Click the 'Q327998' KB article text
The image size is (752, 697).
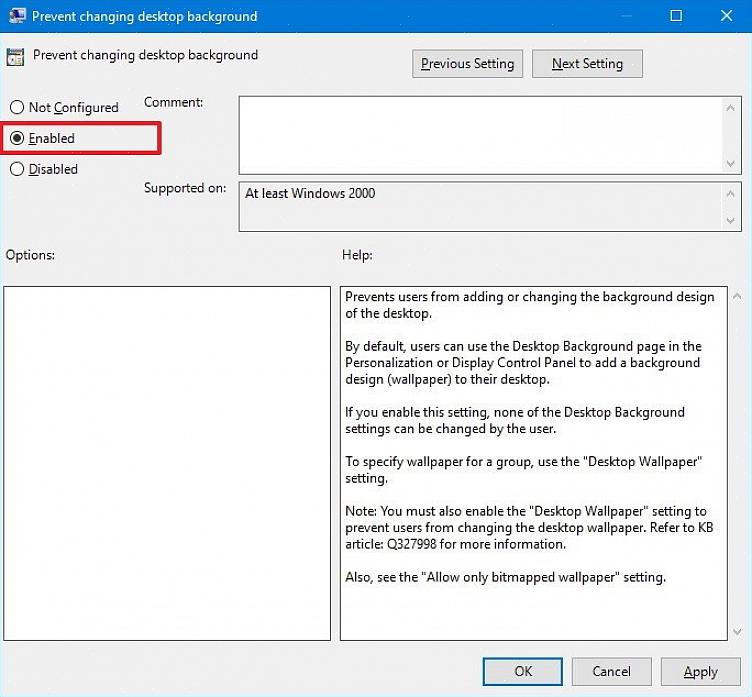click(411, 544)
